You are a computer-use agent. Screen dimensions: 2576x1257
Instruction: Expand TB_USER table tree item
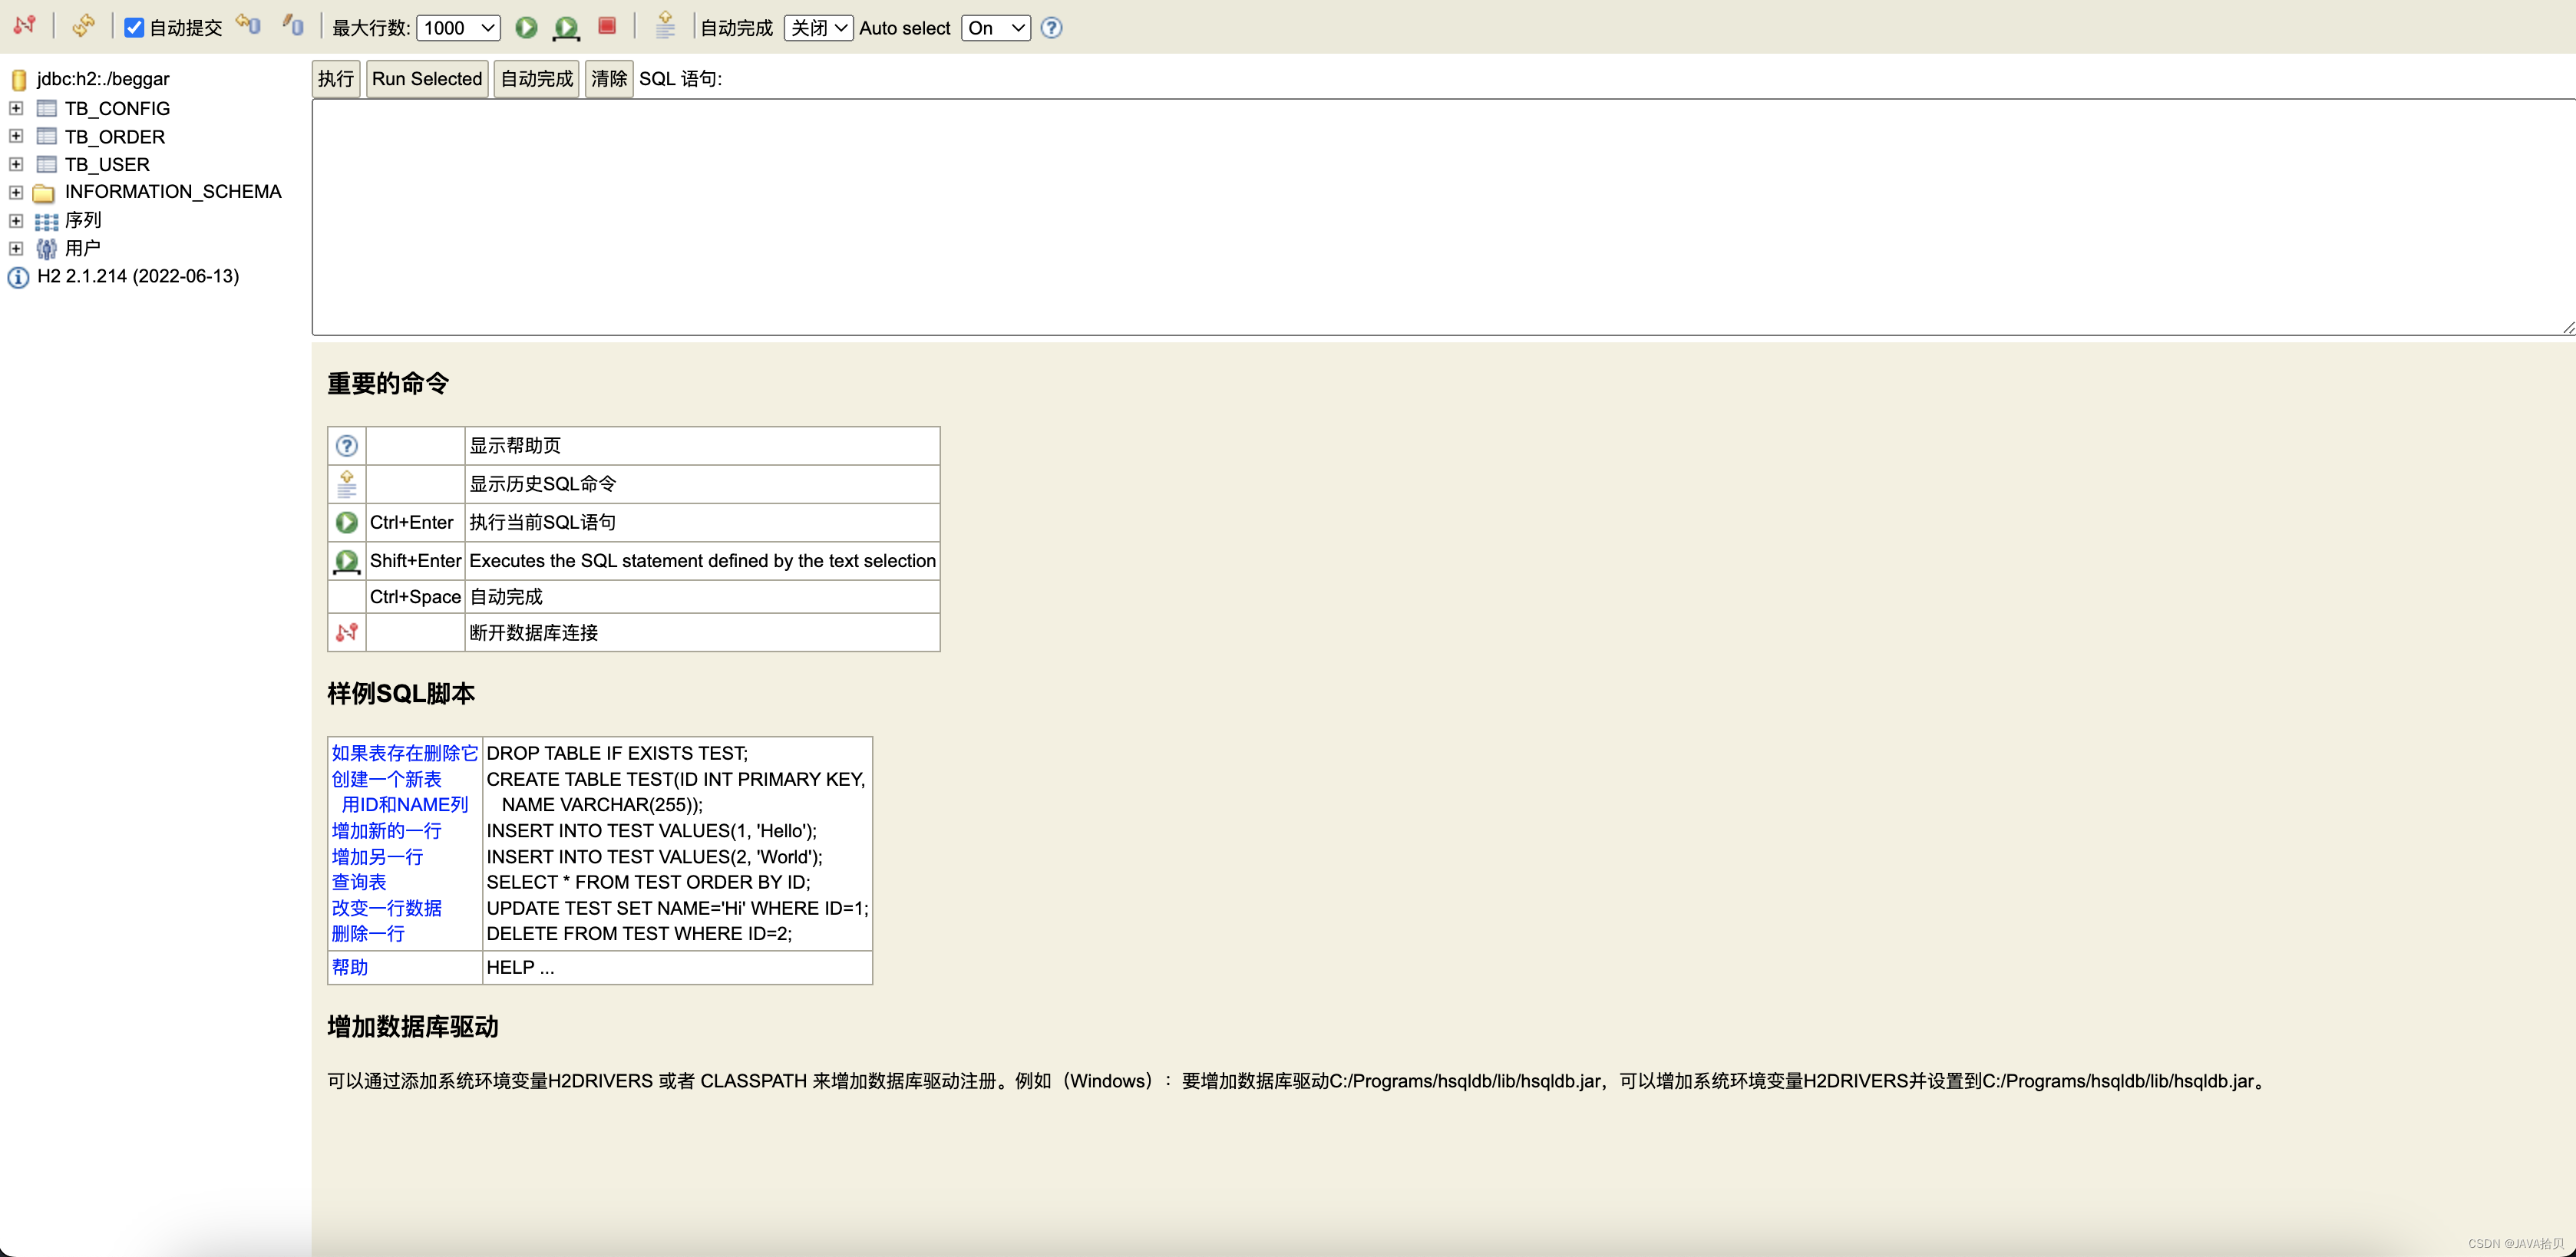point(15,163)
